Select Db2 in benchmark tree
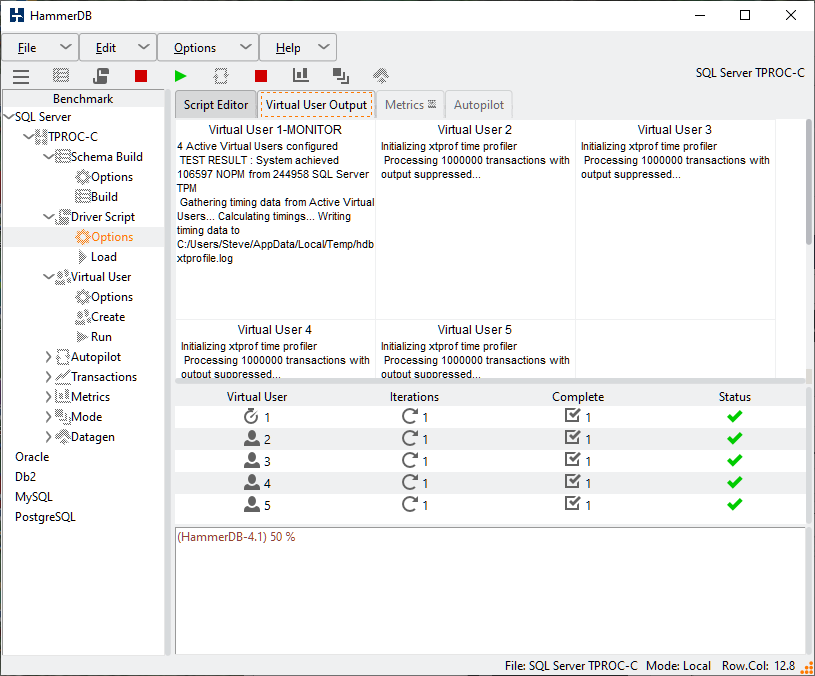The height and width of the screenshot is (676, 815). 25,477
